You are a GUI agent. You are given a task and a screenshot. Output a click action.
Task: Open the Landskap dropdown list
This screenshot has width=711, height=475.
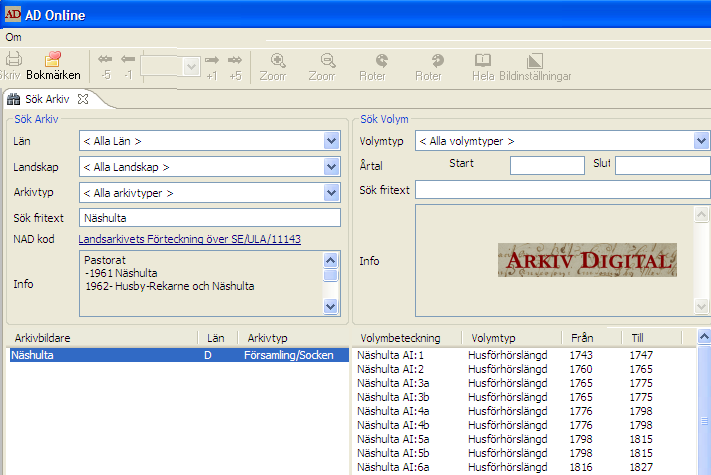[332, 167]
